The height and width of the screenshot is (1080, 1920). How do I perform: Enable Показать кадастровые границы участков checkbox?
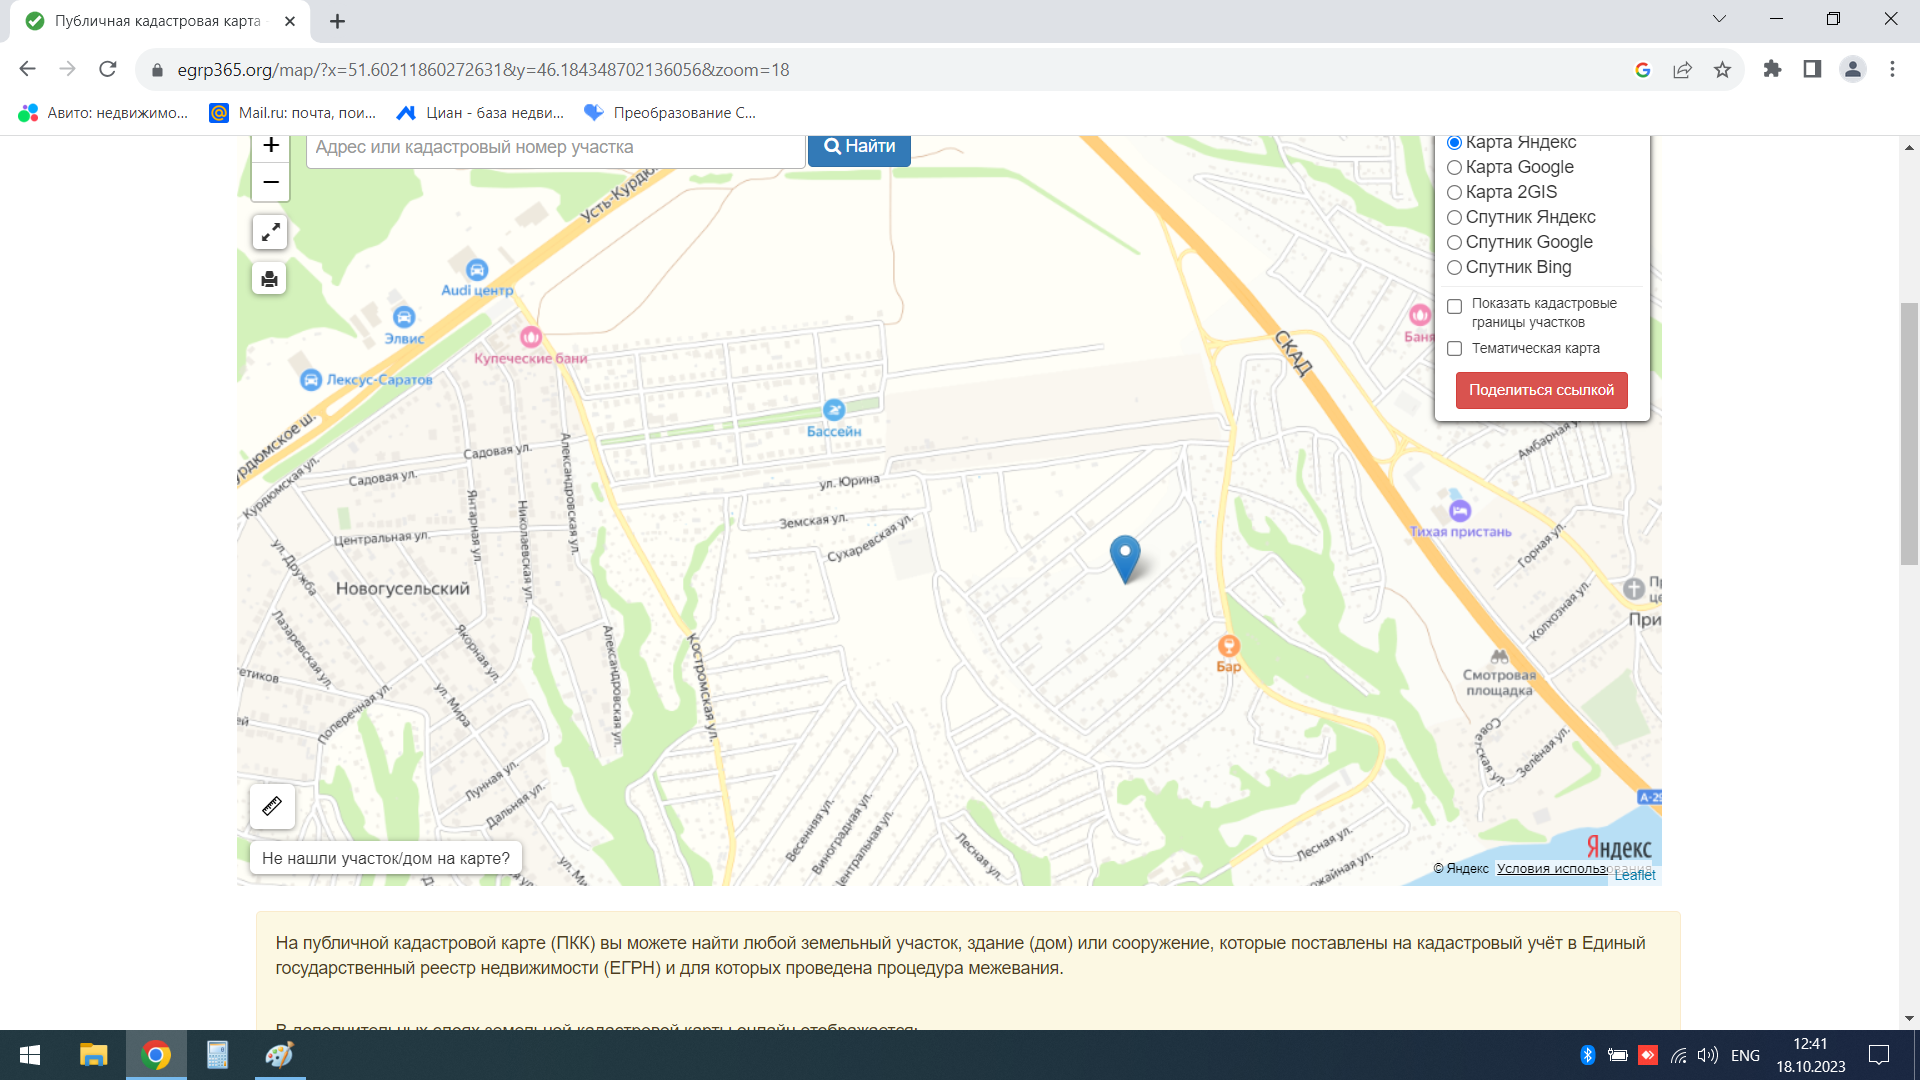[1455, 307]
